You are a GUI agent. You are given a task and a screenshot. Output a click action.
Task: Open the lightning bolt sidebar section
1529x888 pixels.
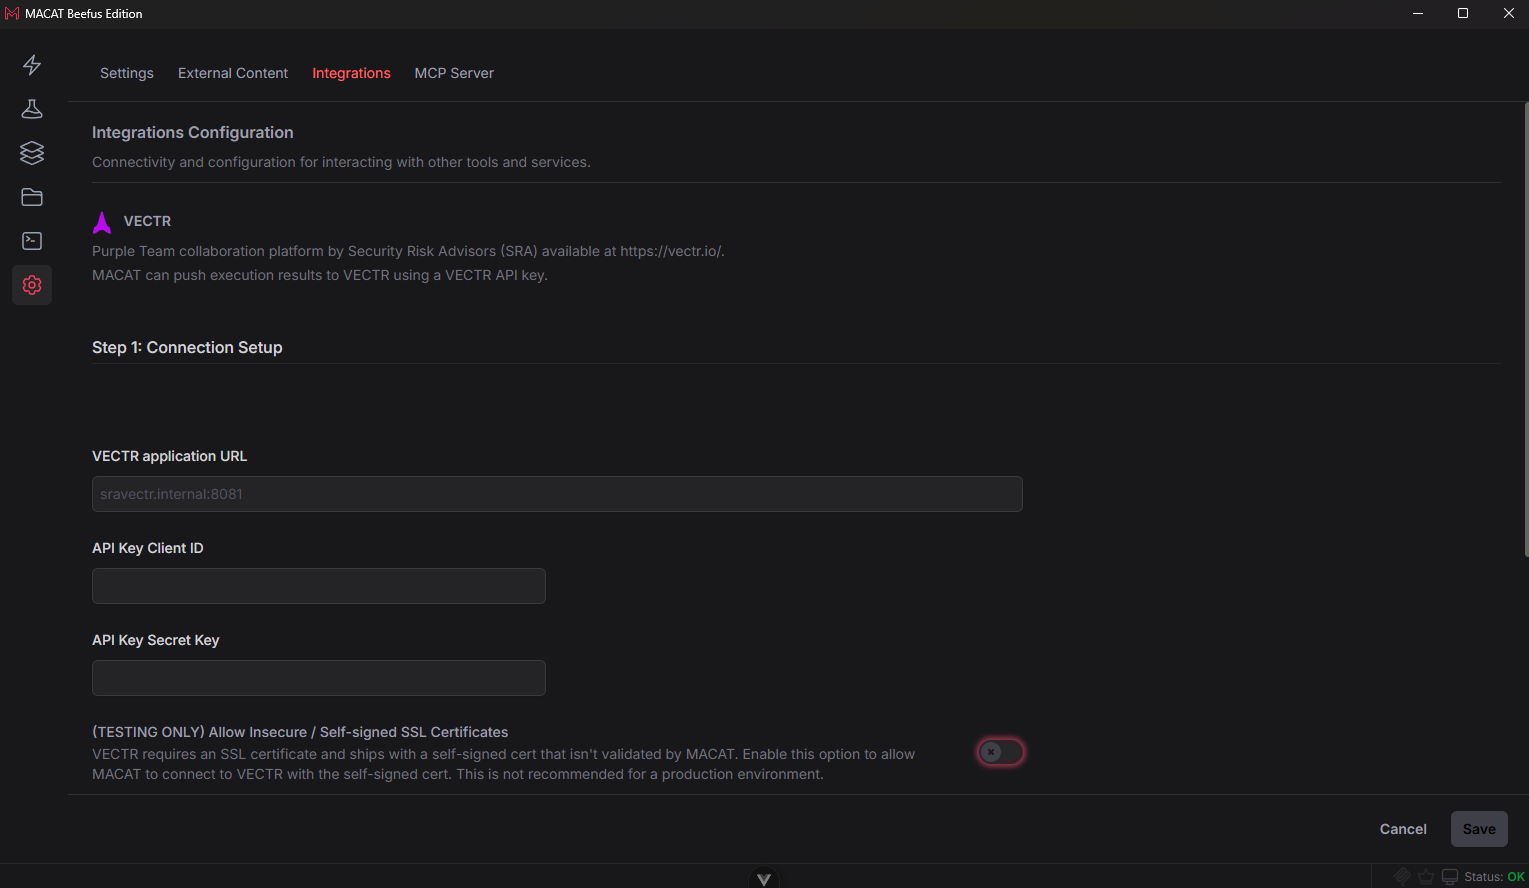(x=32, y=65)
